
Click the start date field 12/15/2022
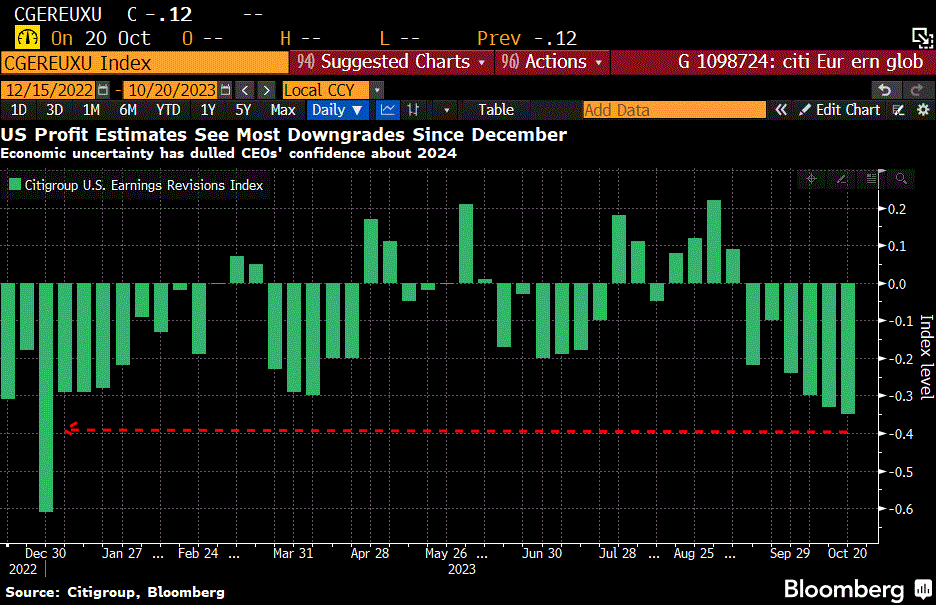(49, 90)
